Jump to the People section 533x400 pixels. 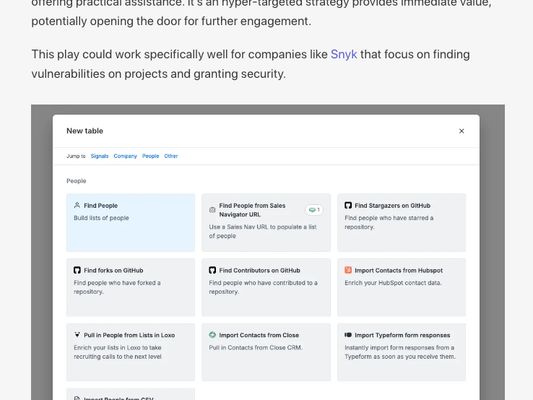151,156
